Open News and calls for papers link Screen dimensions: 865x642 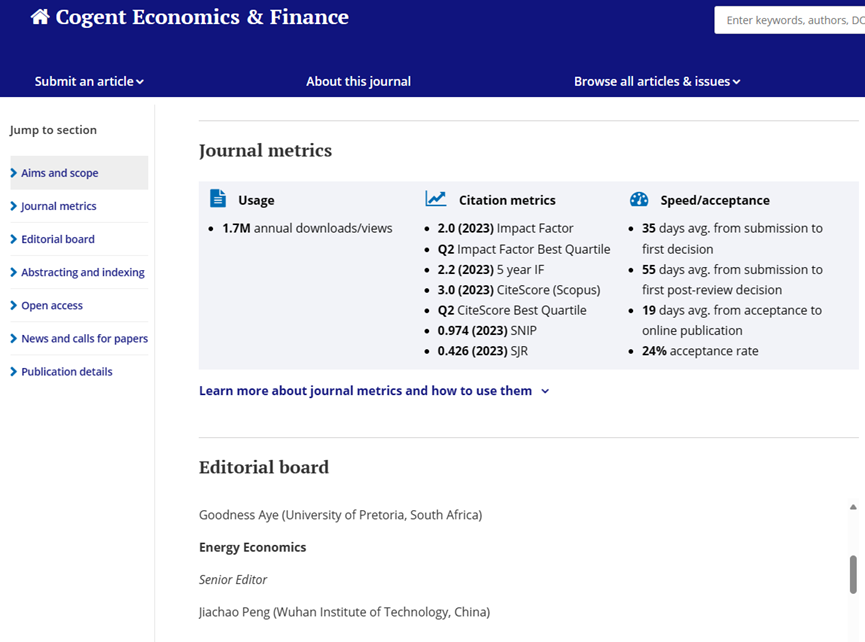[85, 339]
